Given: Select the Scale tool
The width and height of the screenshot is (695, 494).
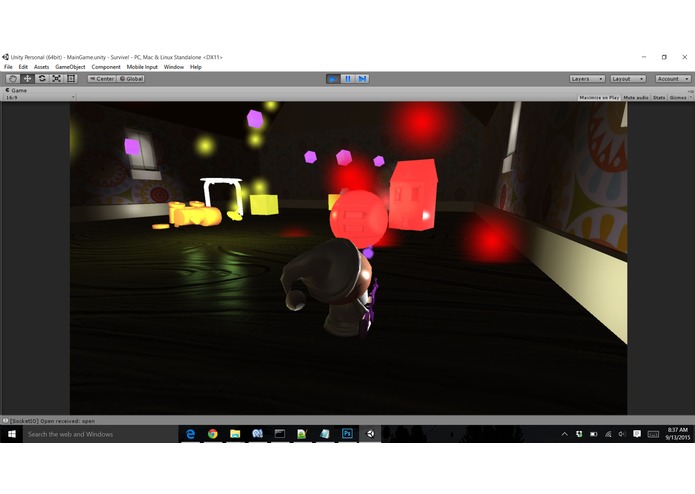Looking at the screenshot, I should [x=57, y=79].
